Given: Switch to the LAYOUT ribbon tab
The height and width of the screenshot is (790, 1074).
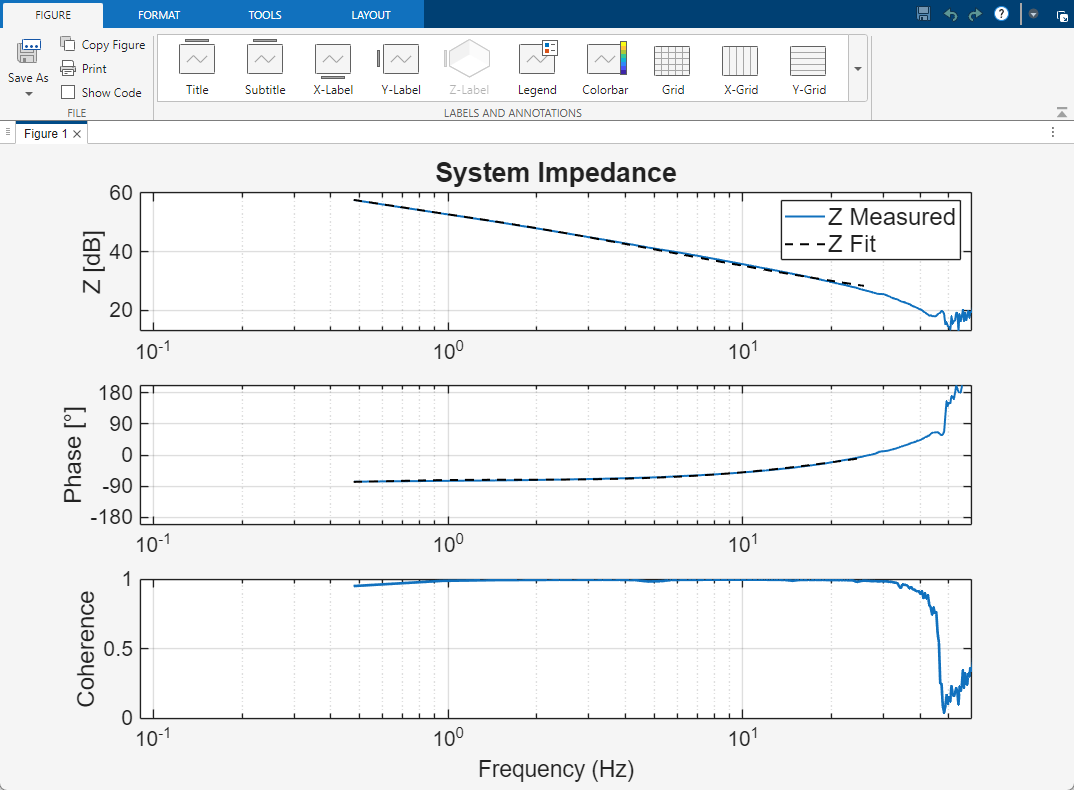Looking at the screenshot, I should coord(371,14).
